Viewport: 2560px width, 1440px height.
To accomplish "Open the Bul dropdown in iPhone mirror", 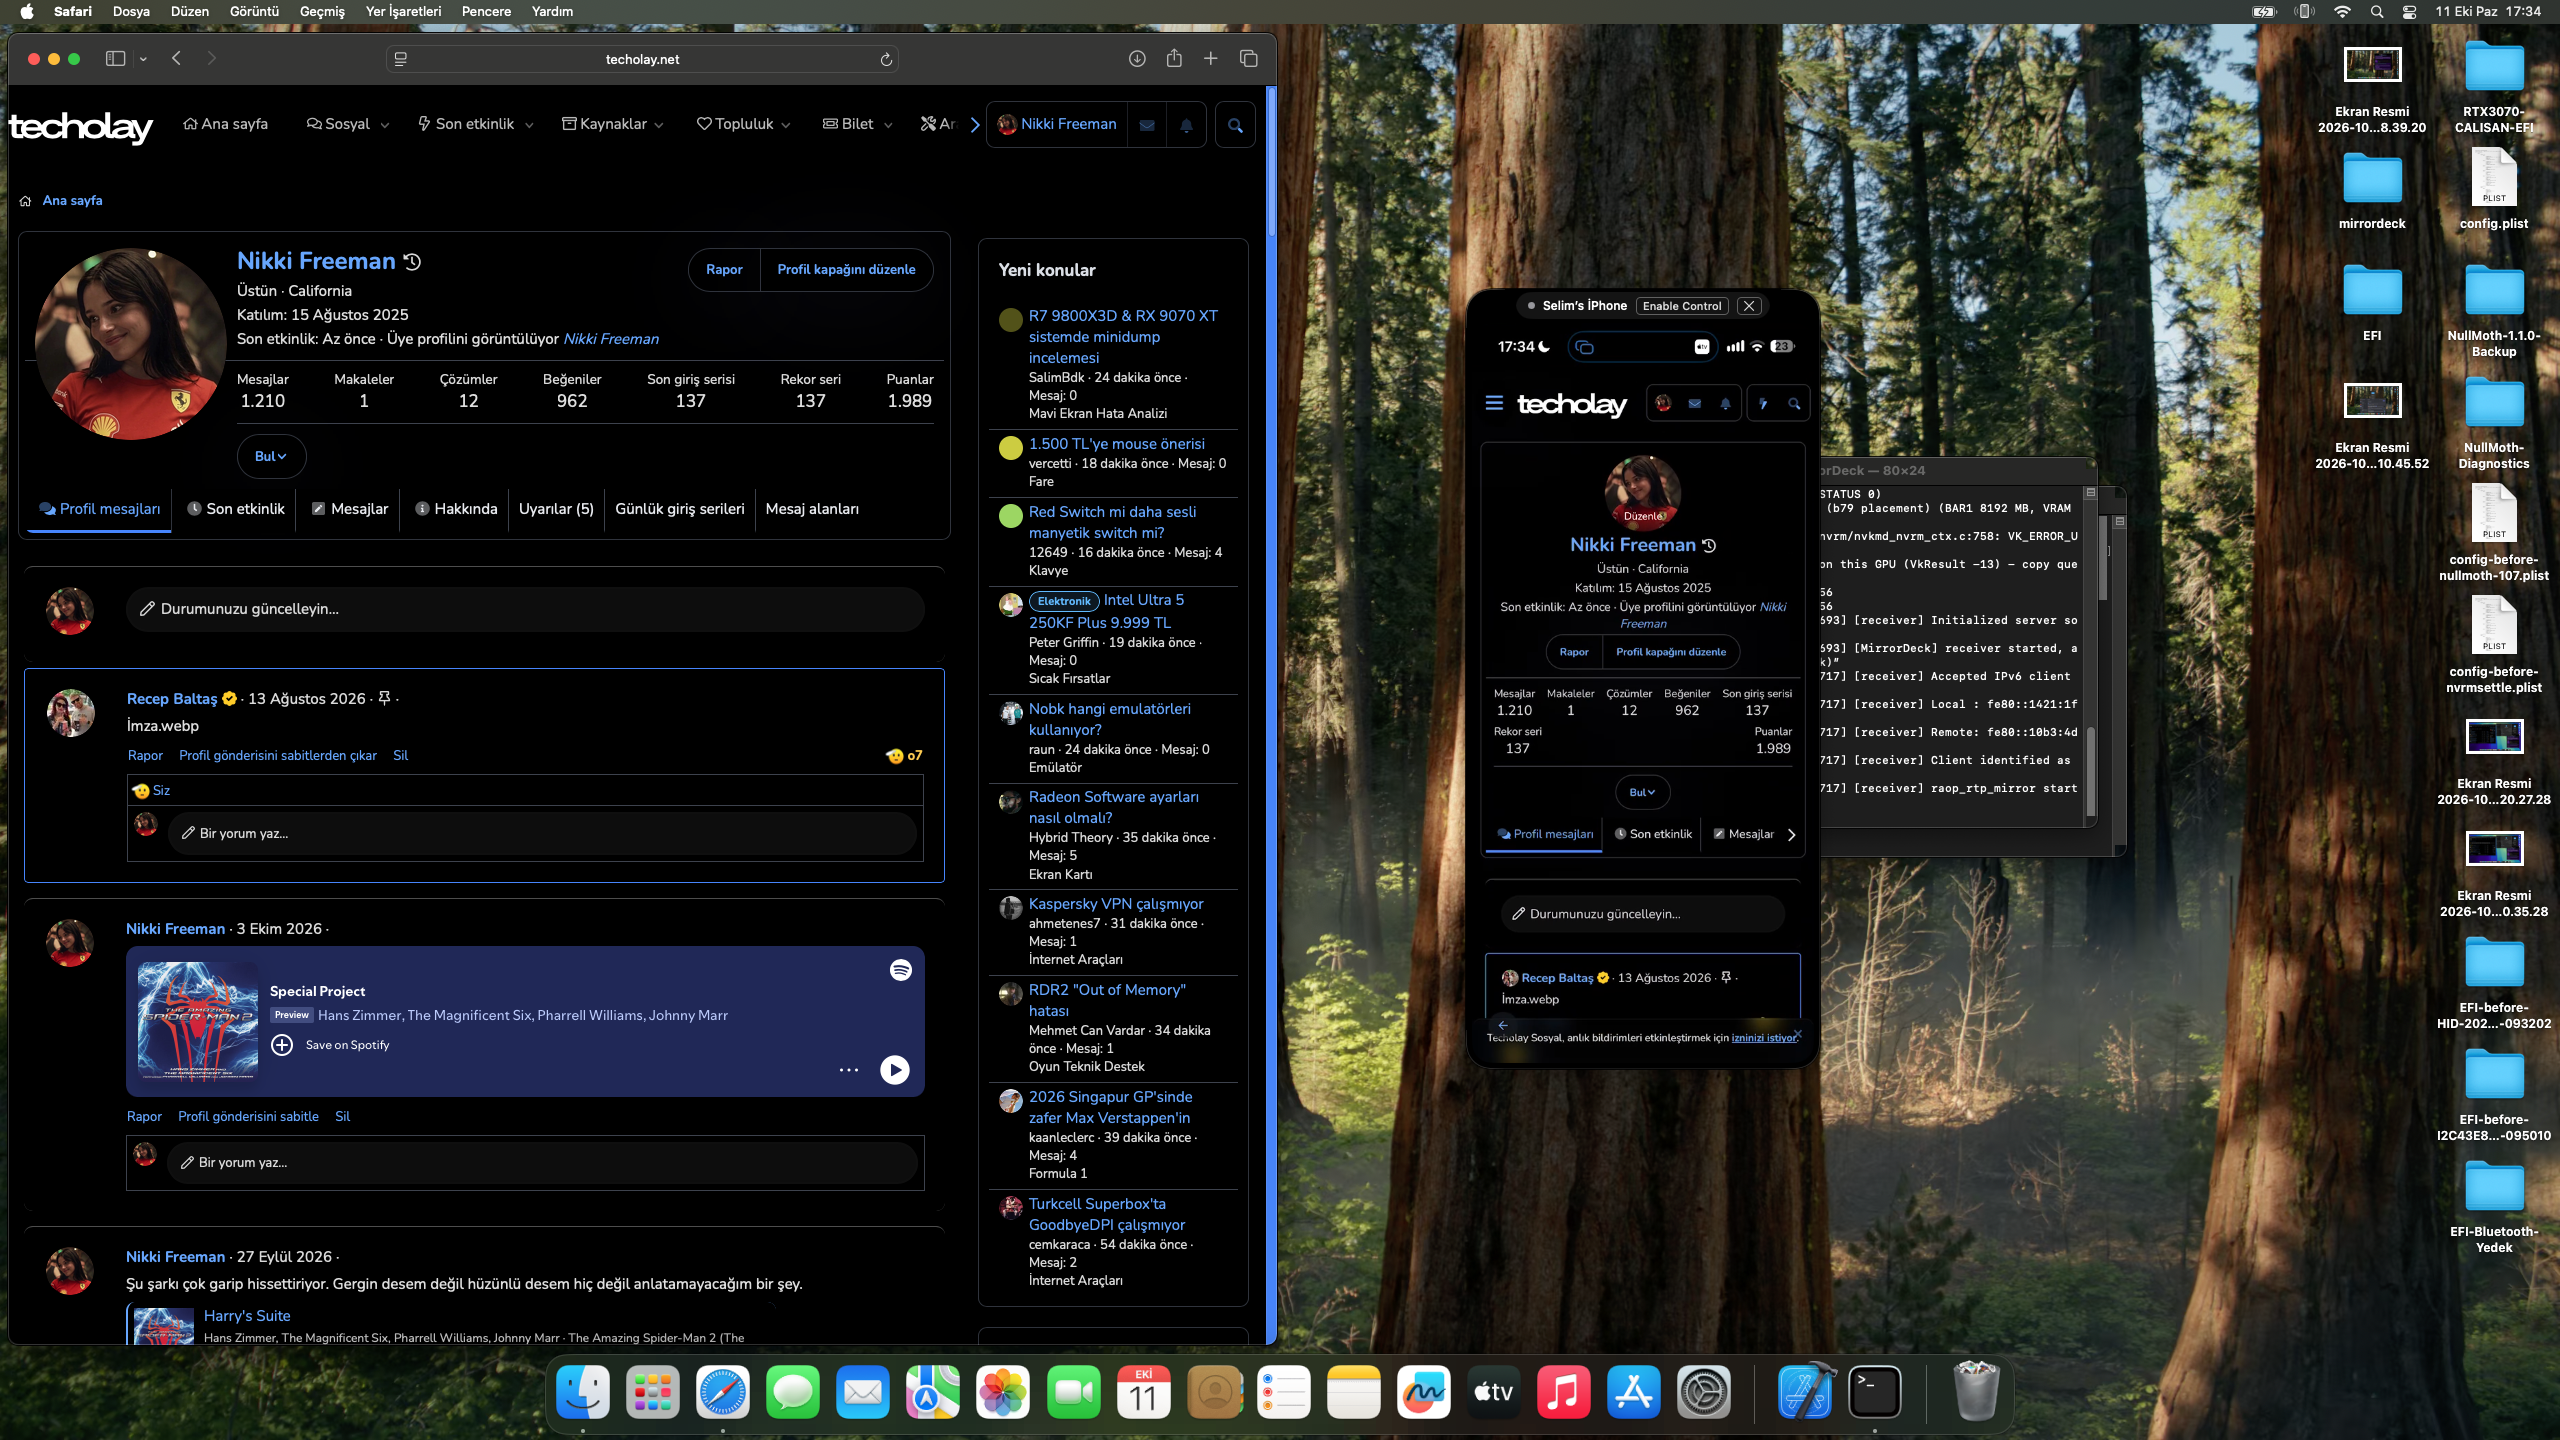I will (x=1642, y=792).
